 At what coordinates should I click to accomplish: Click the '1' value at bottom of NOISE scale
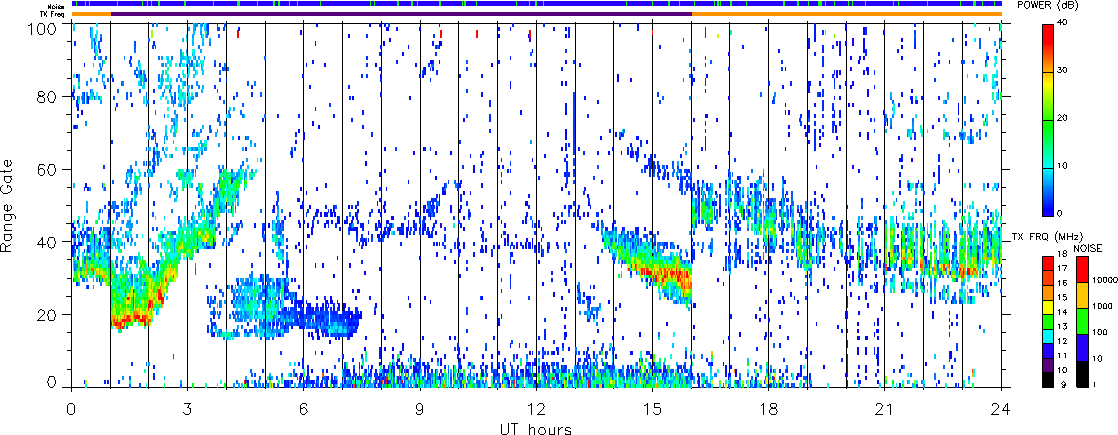(1094, 384)
